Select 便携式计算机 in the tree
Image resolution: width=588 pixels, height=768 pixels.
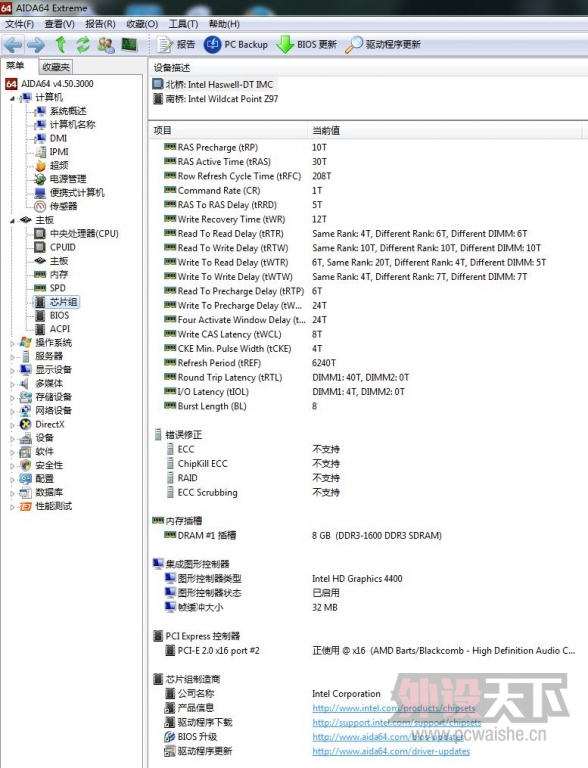pyautogui.click(x=77, y=192)
